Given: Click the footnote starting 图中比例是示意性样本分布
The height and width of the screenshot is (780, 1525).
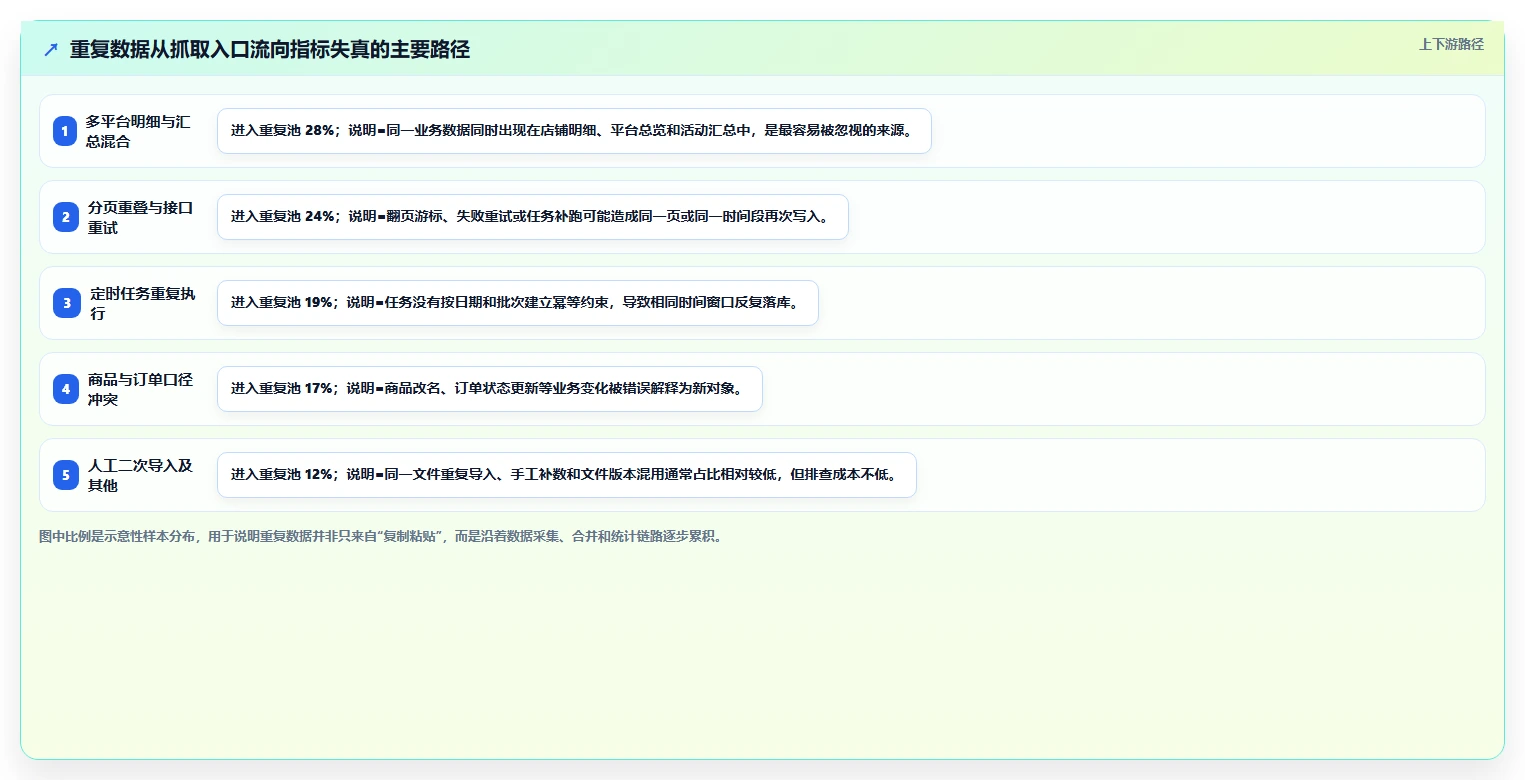Looking at the screenshot, I should pyautogui.click(x=380, y=536).
